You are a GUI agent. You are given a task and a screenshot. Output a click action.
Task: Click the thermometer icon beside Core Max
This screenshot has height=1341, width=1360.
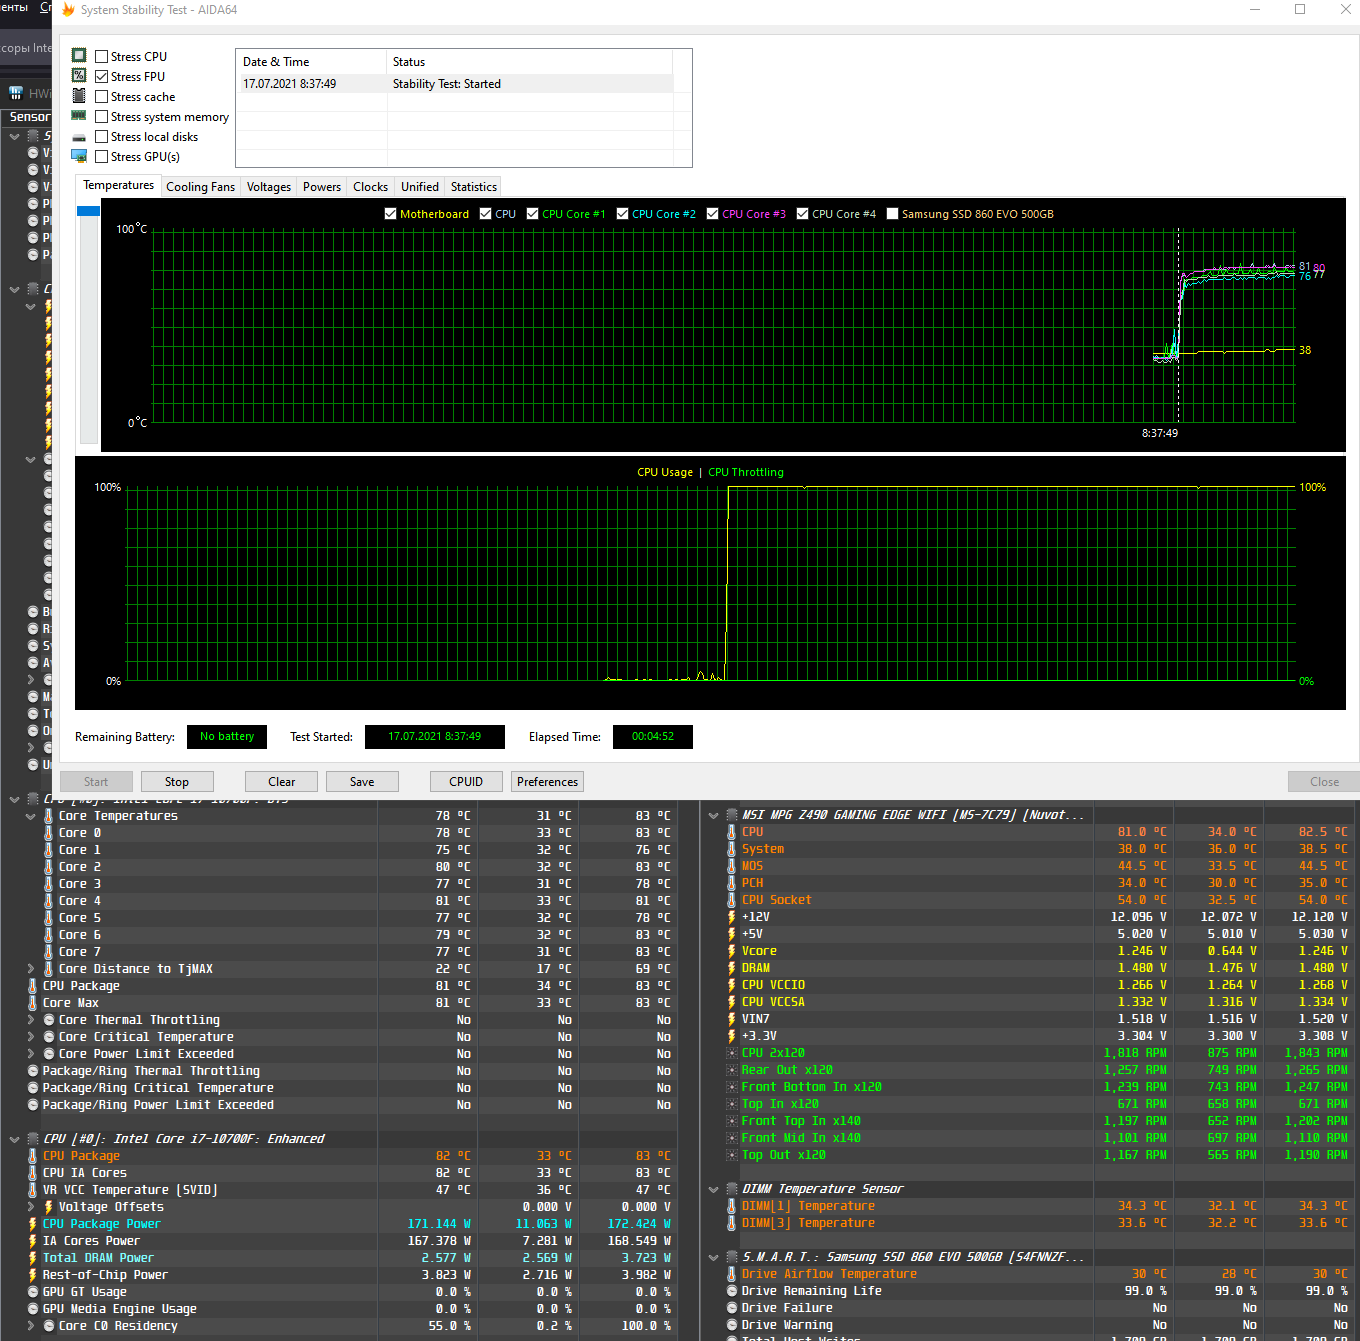point(33,1003)
